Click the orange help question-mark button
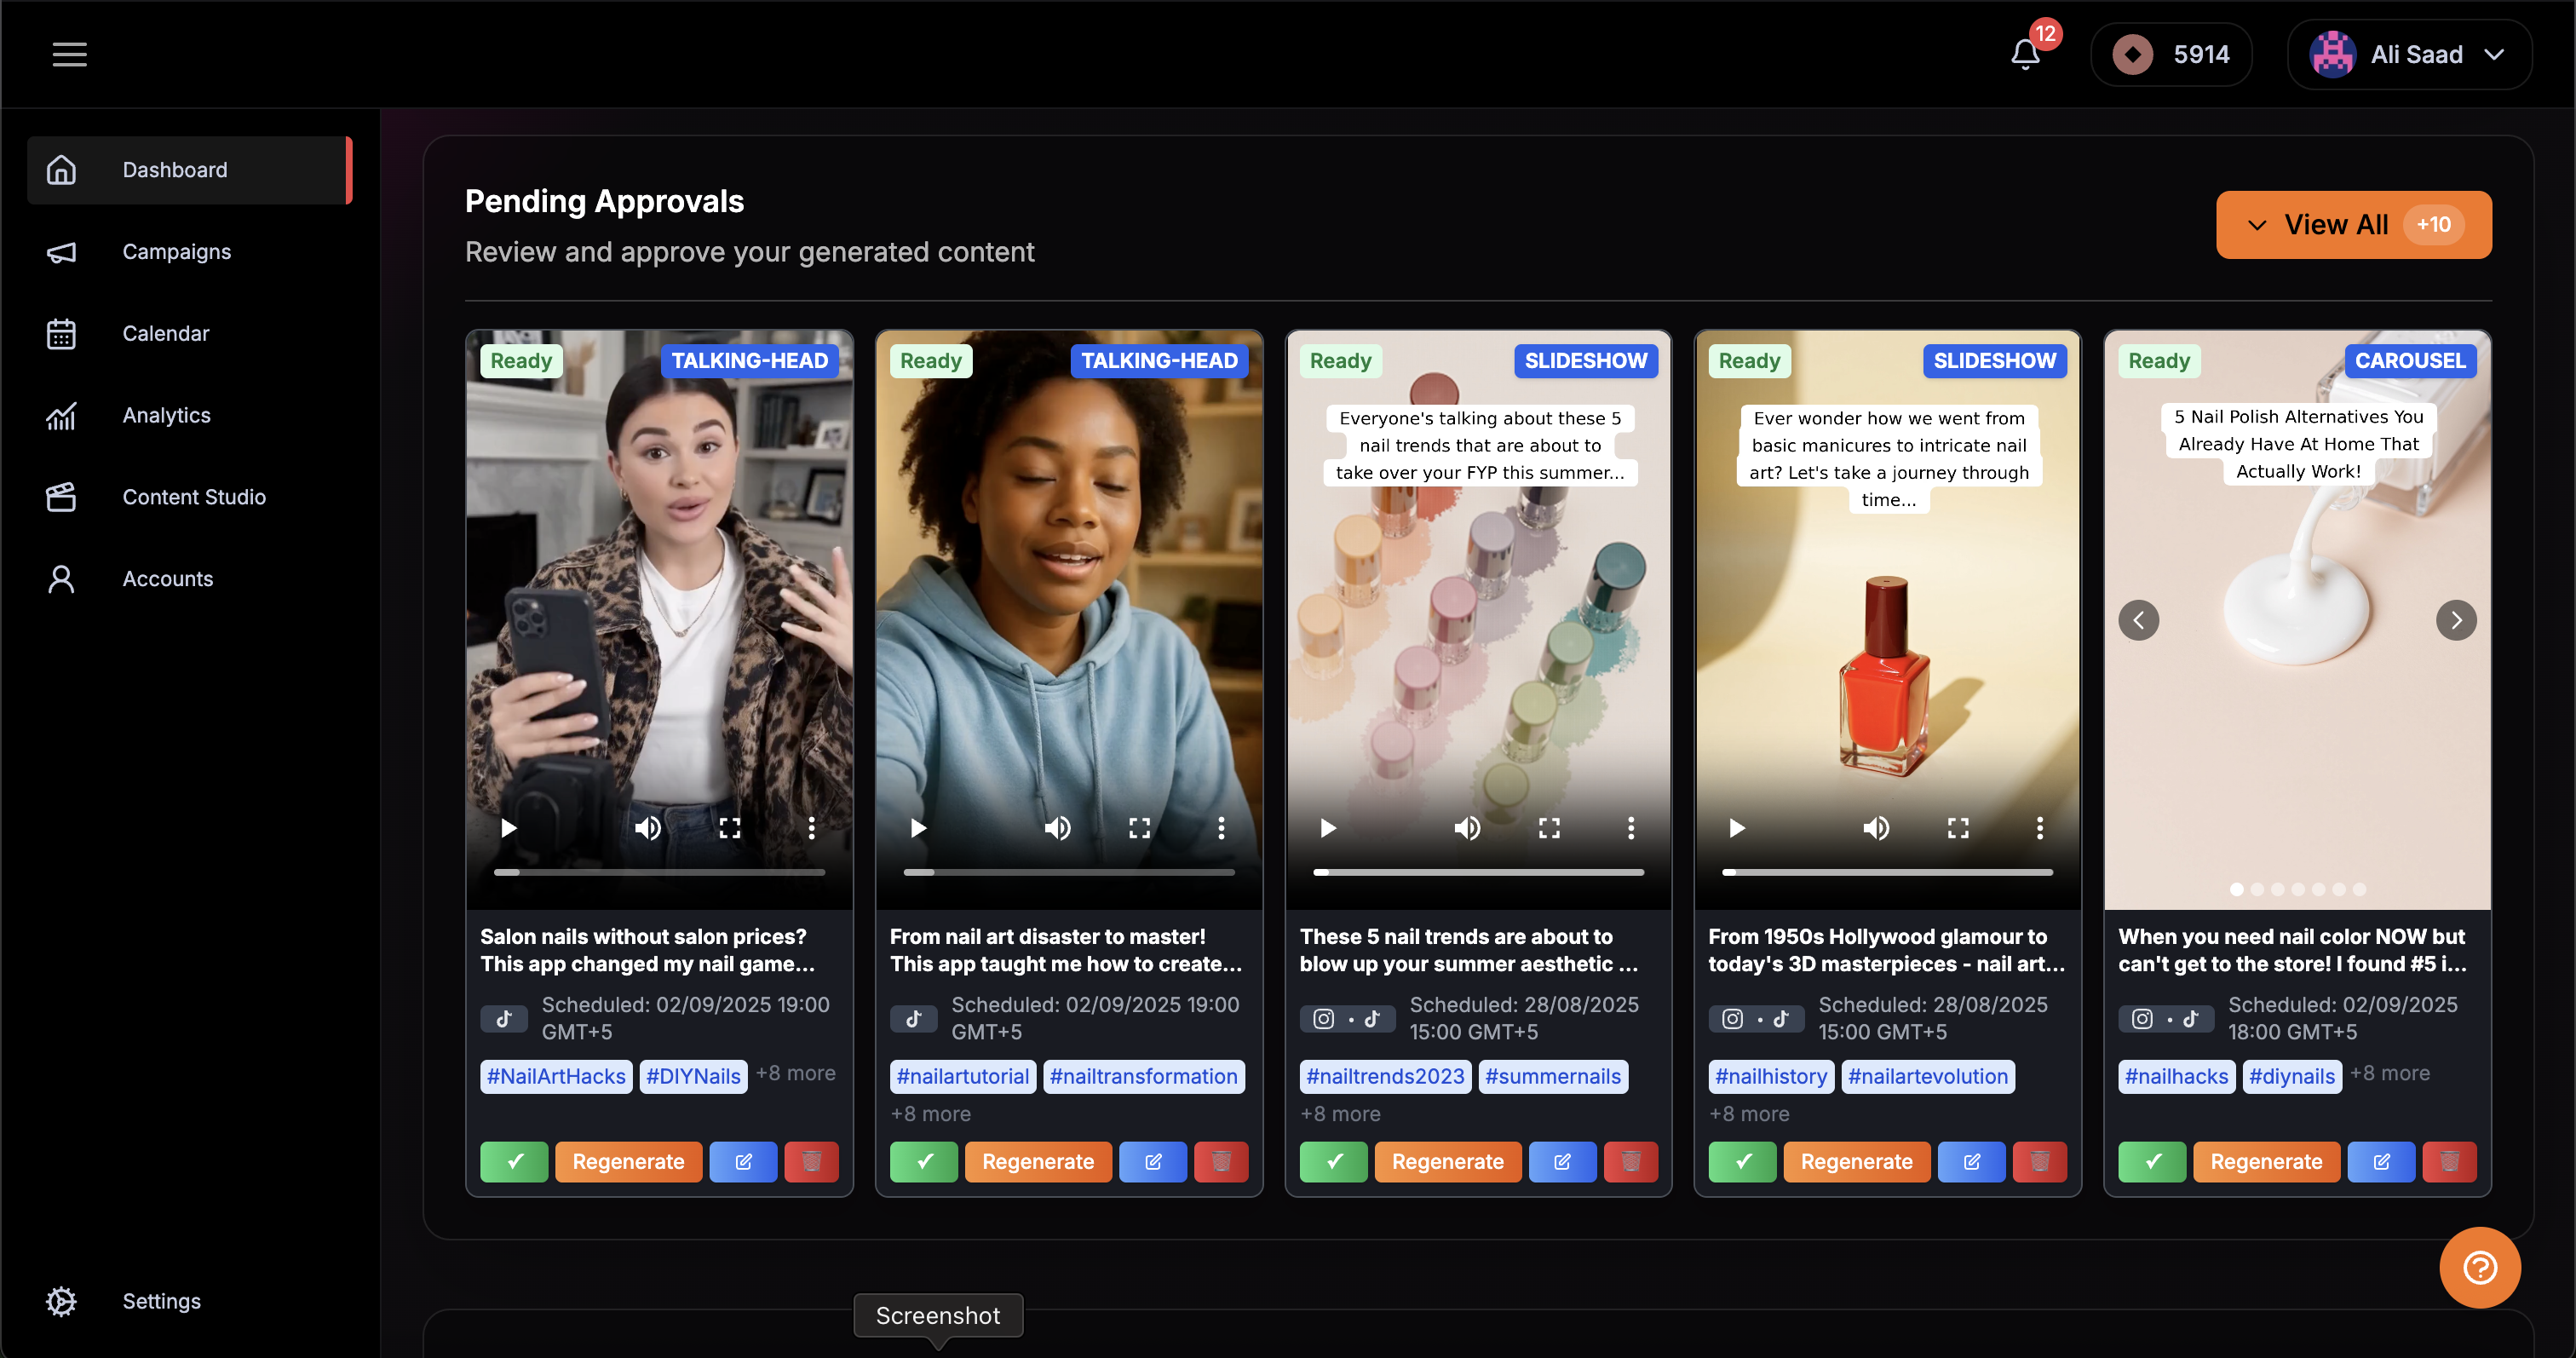 [x=2478, y=1267]
